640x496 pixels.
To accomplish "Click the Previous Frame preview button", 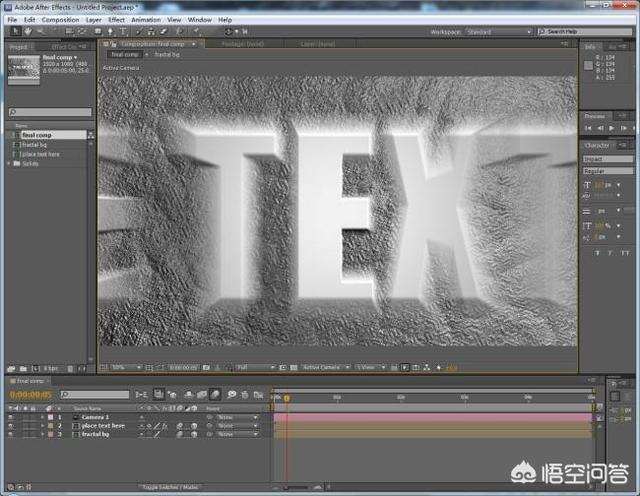I will [x=600, y=128].
